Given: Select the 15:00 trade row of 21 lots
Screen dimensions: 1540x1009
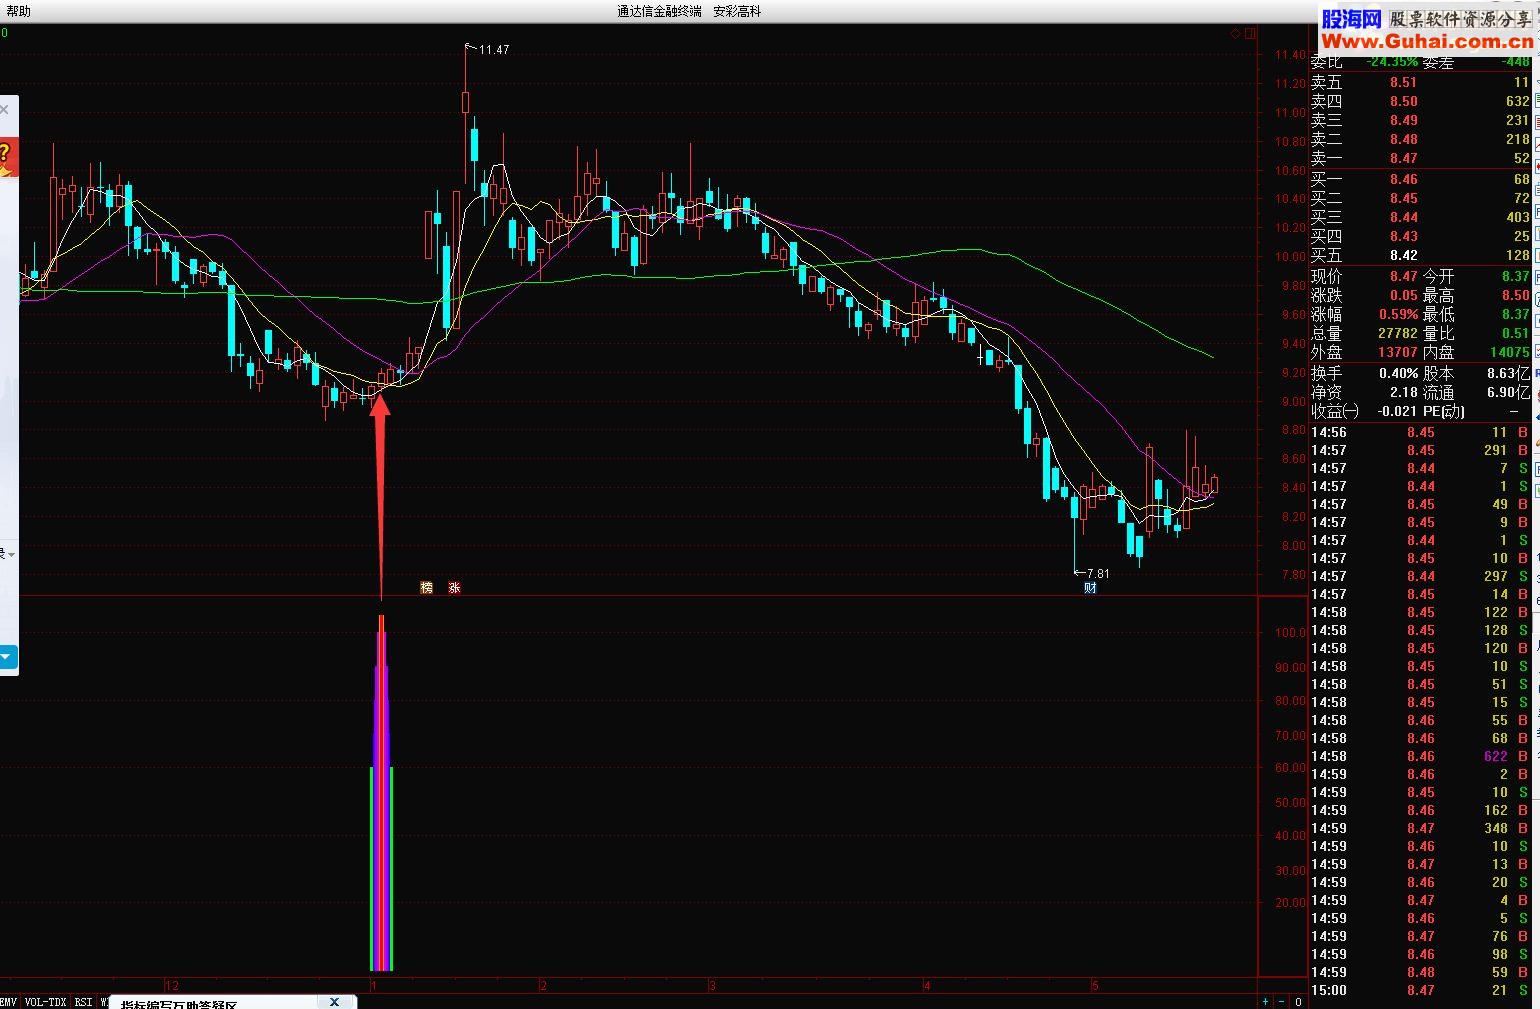Looking at the screenshot, I should click(x=1420, y=990).
